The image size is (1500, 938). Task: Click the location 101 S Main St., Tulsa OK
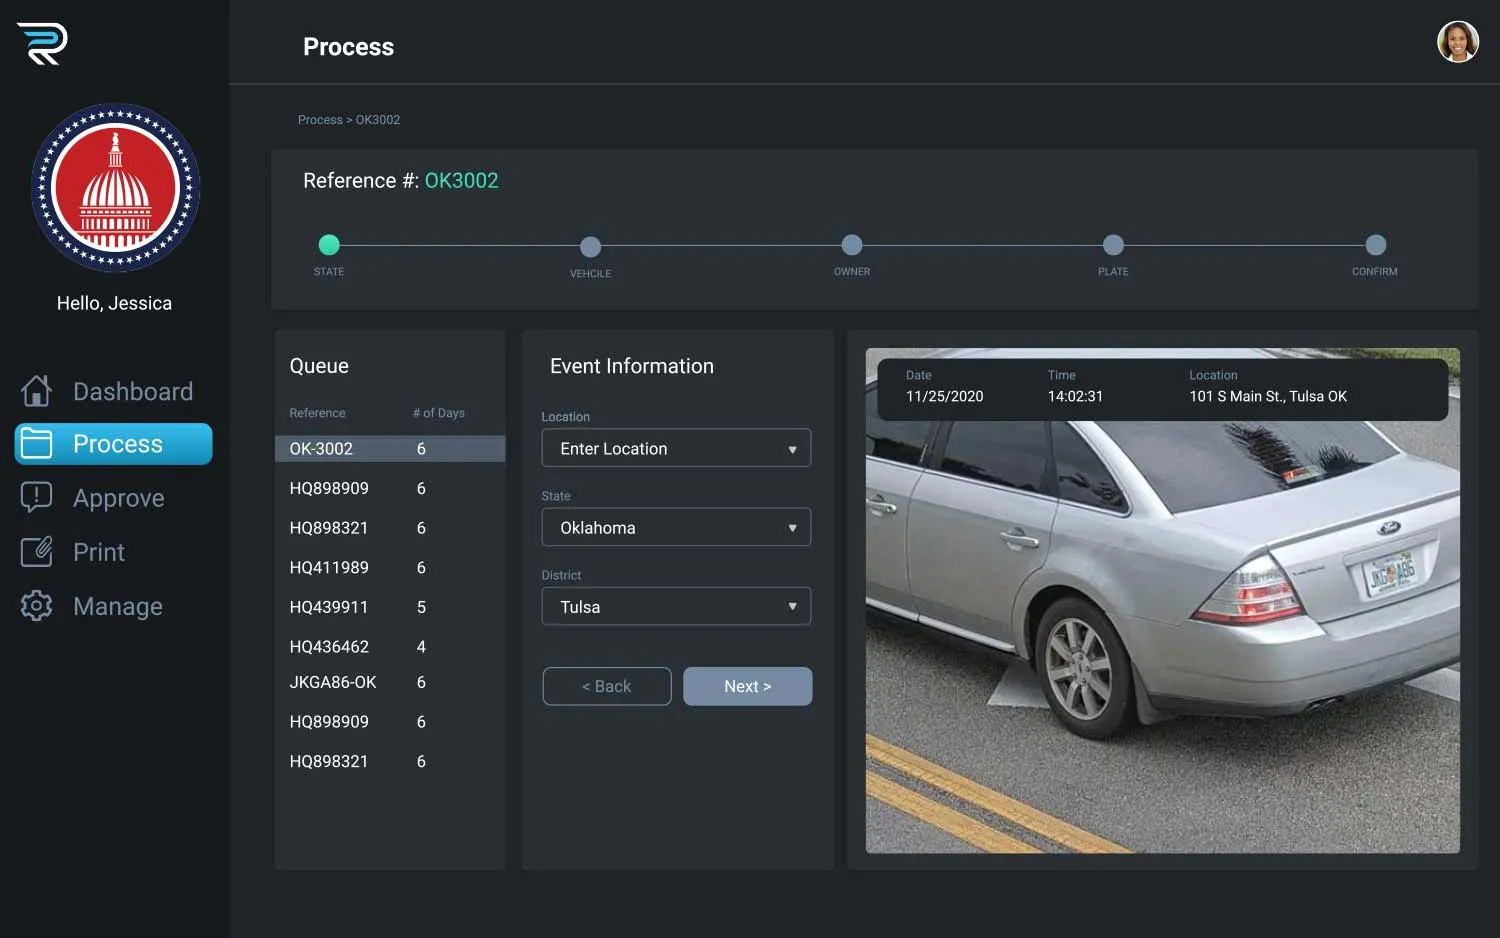[1268, 397]
